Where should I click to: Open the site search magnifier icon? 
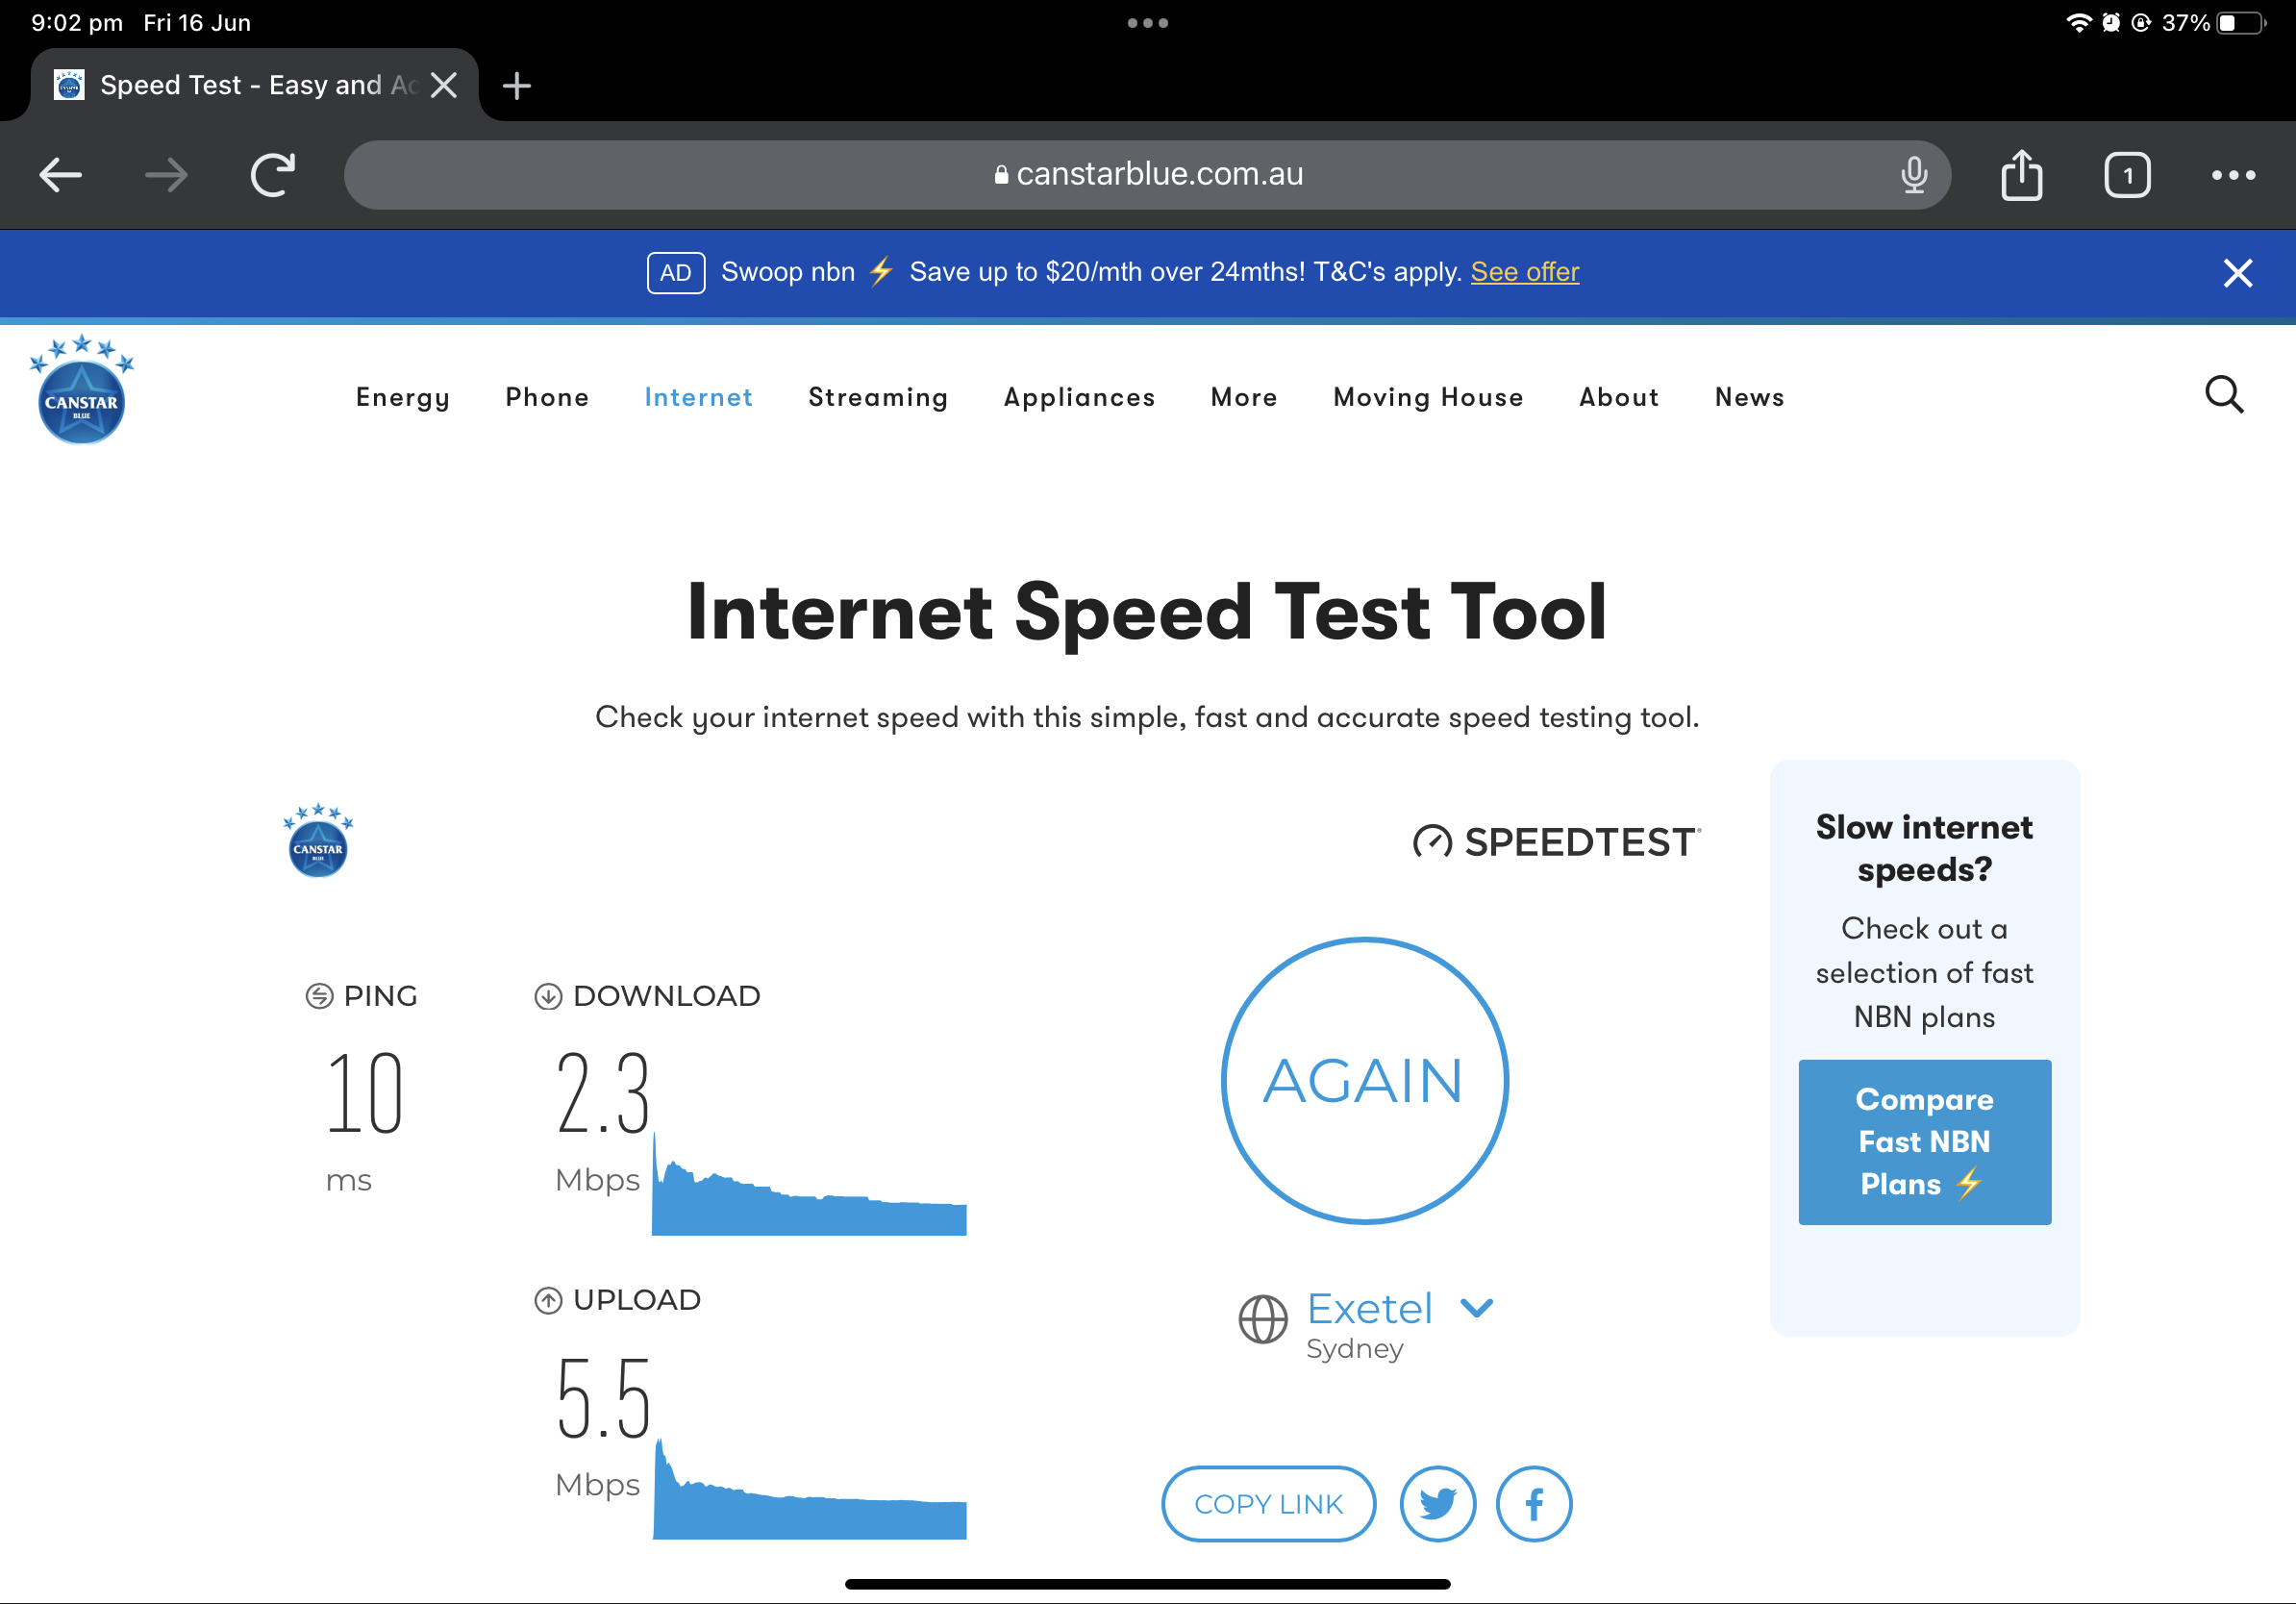(2224, 395)
